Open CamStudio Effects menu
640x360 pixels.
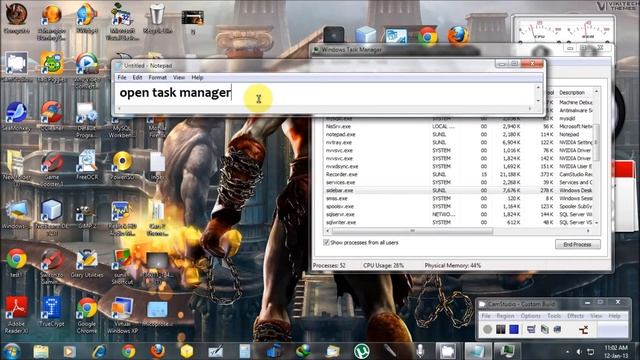coord(576,316)
